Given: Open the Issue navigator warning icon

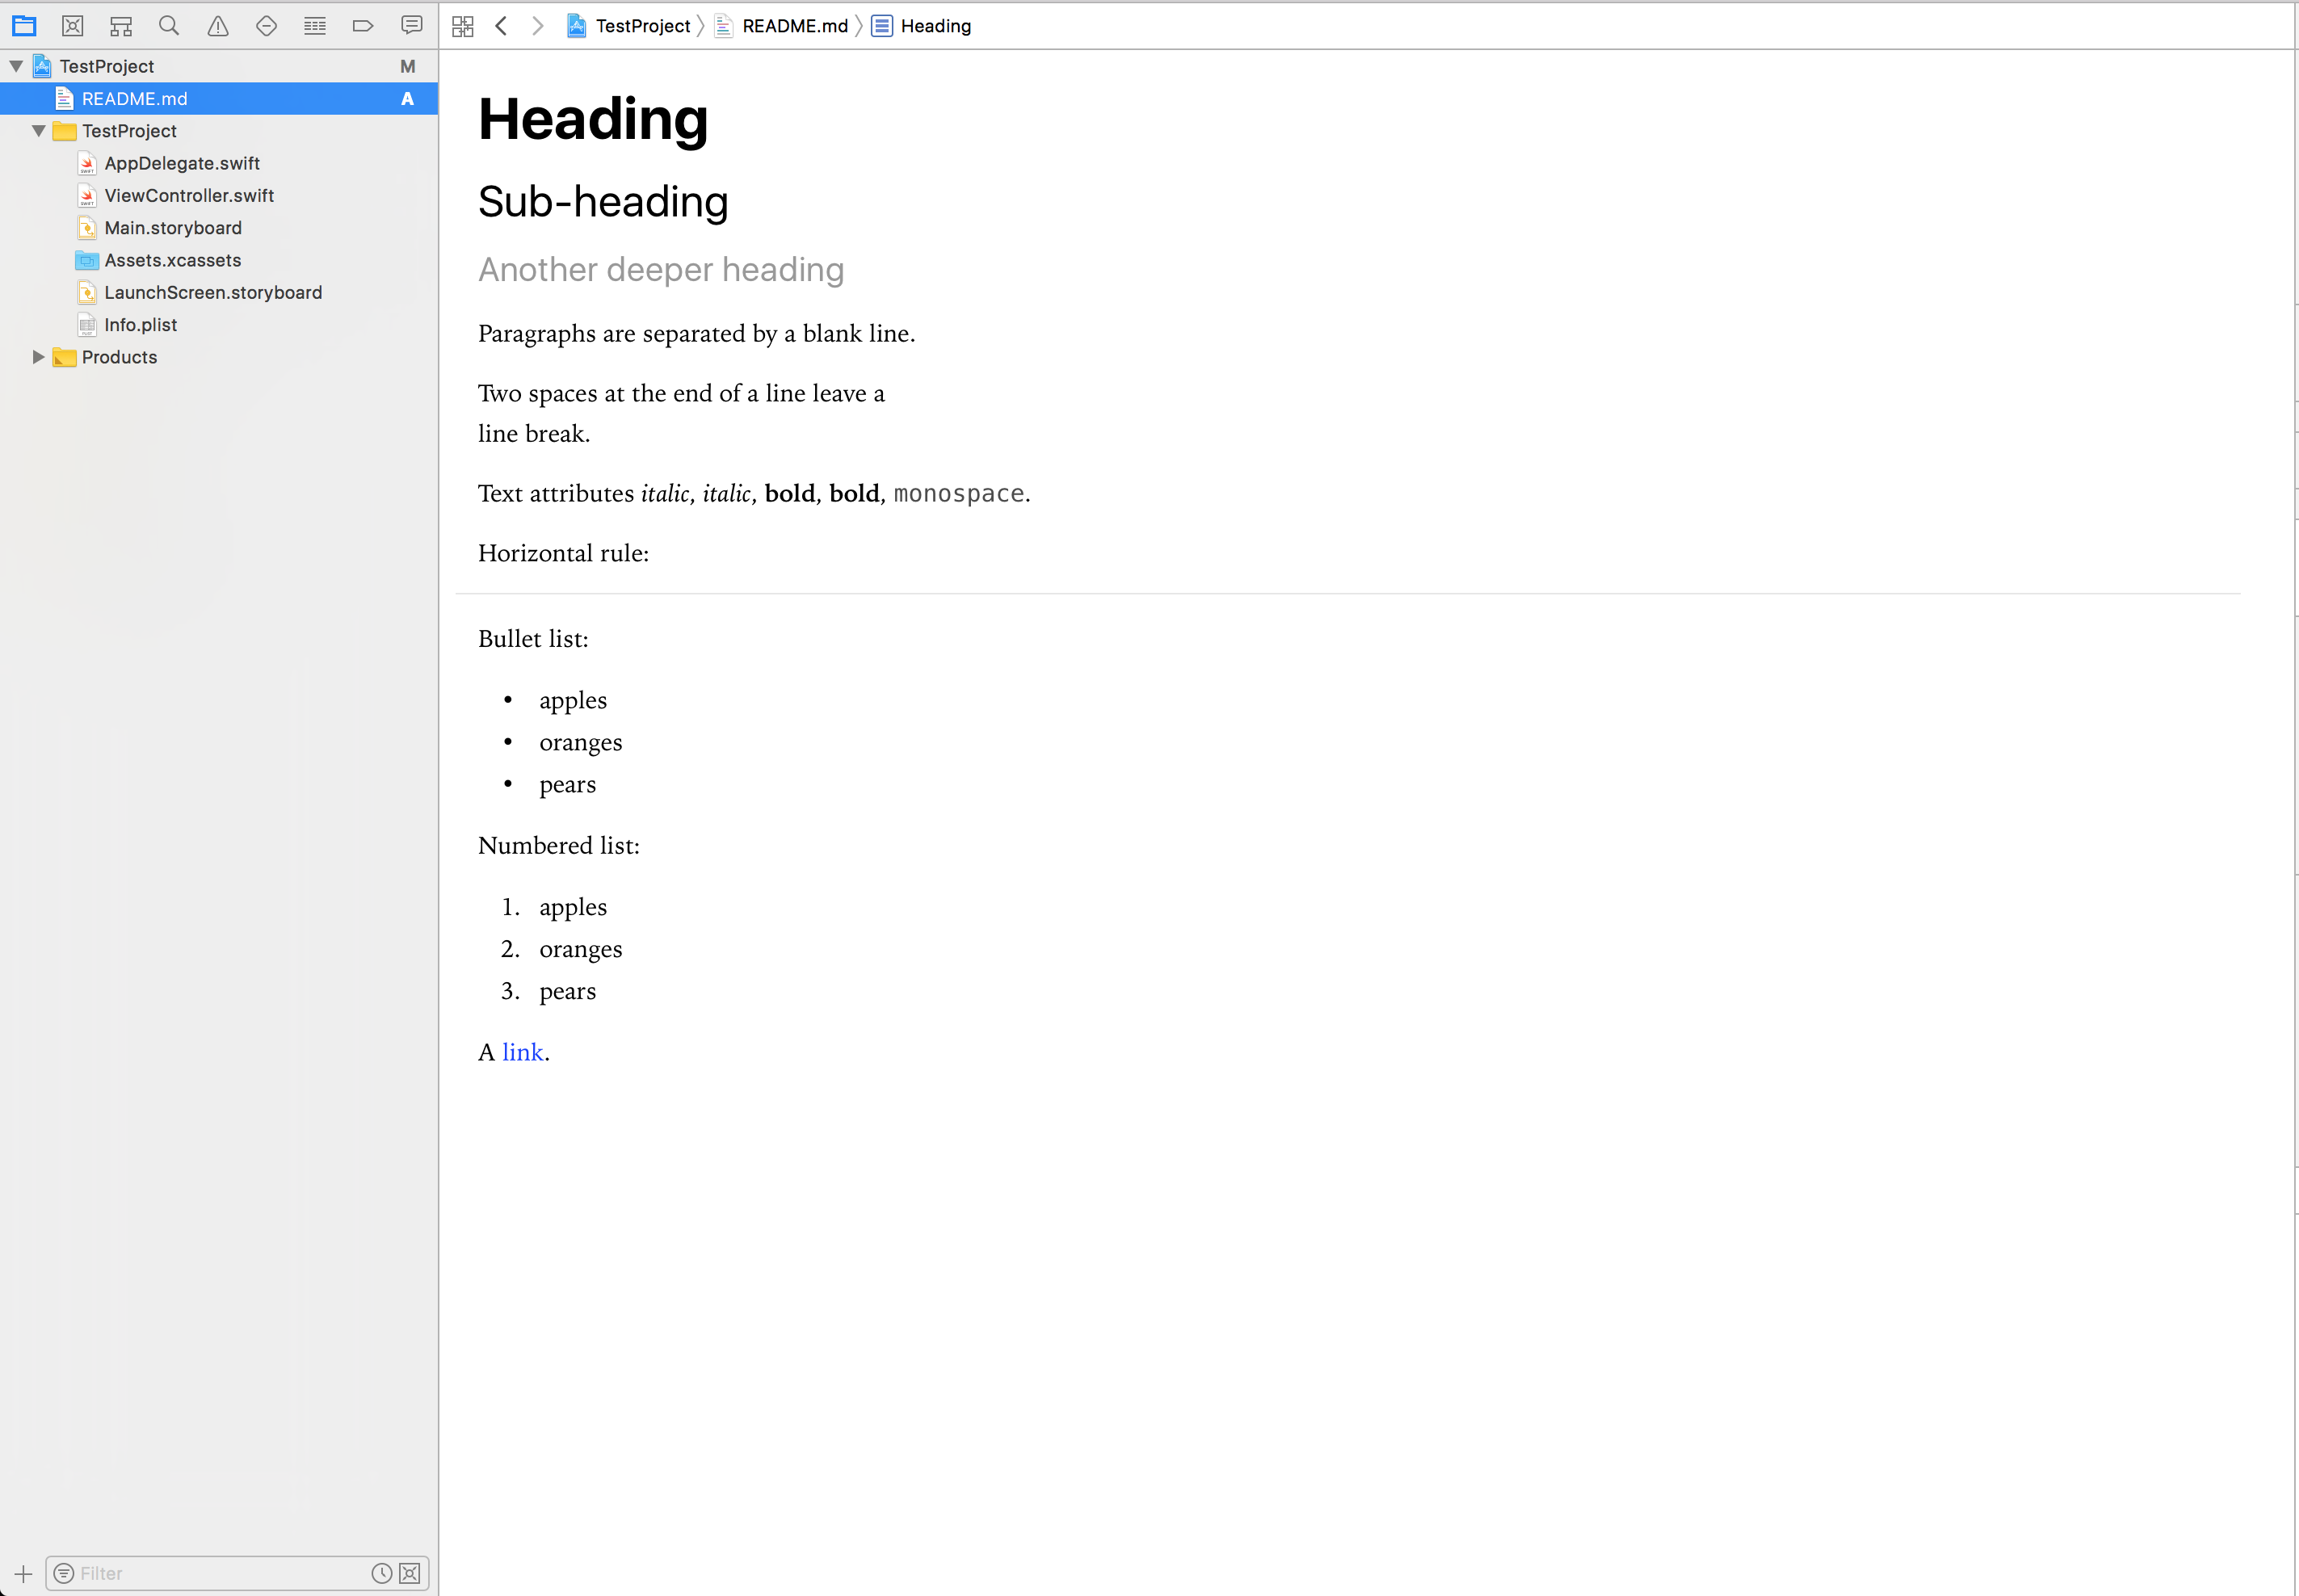Looking at the screenshot, I should pyautogui.click(x=217, y=25).
